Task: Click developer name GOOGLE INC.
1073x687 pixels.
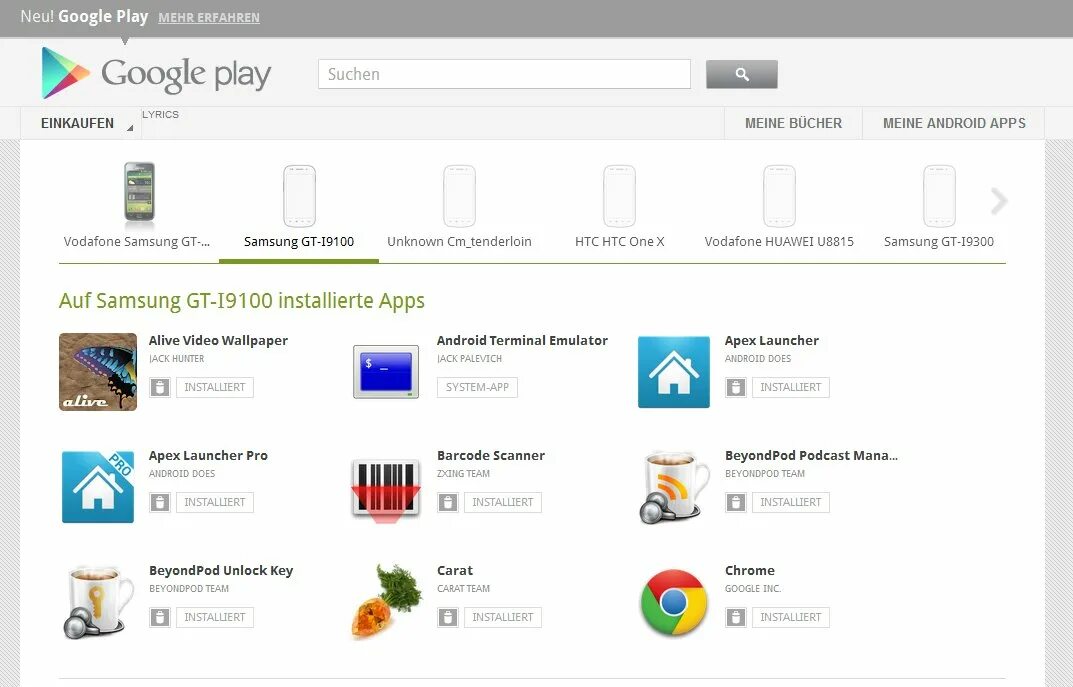Action: [x=753, y=588]
